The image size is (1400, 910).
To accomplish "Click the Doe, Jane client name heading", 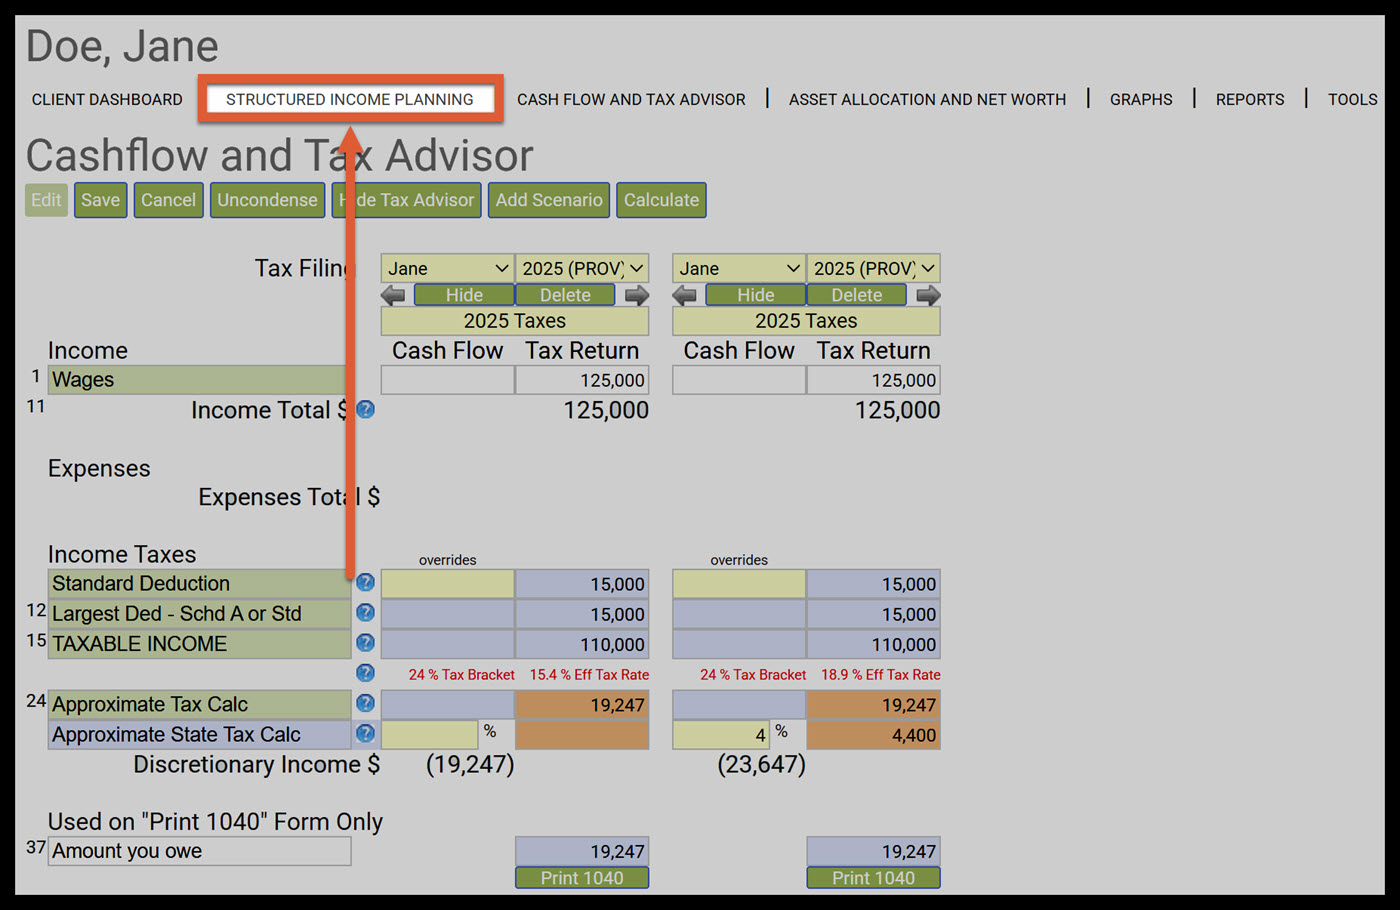I will [122, 46].
